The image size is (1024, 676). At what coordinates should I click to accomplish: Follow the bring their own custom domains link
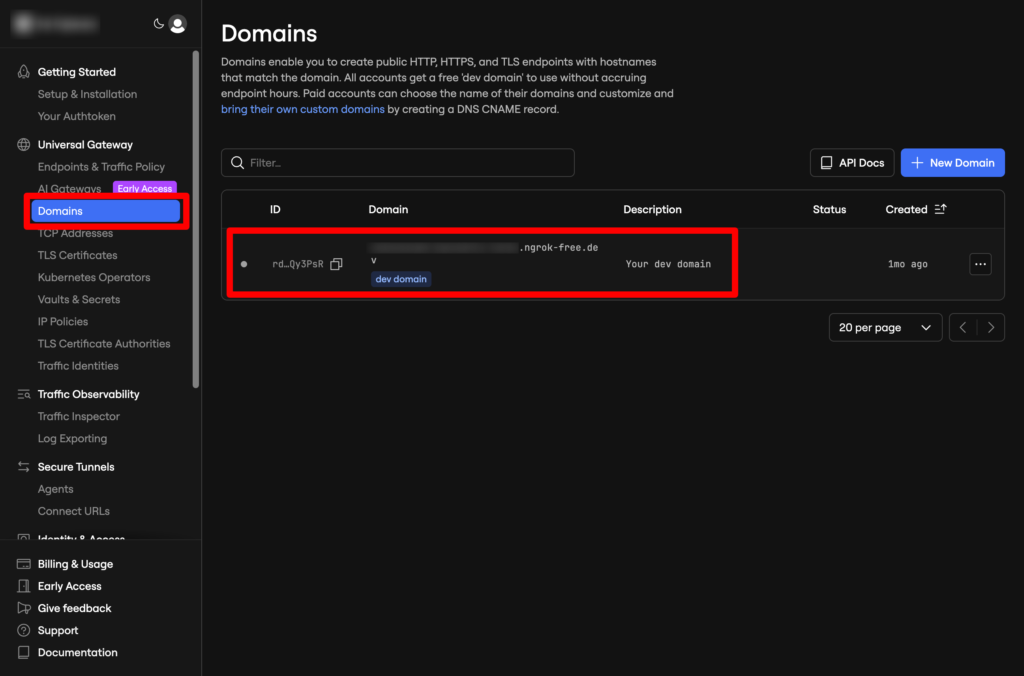[302, 109]
